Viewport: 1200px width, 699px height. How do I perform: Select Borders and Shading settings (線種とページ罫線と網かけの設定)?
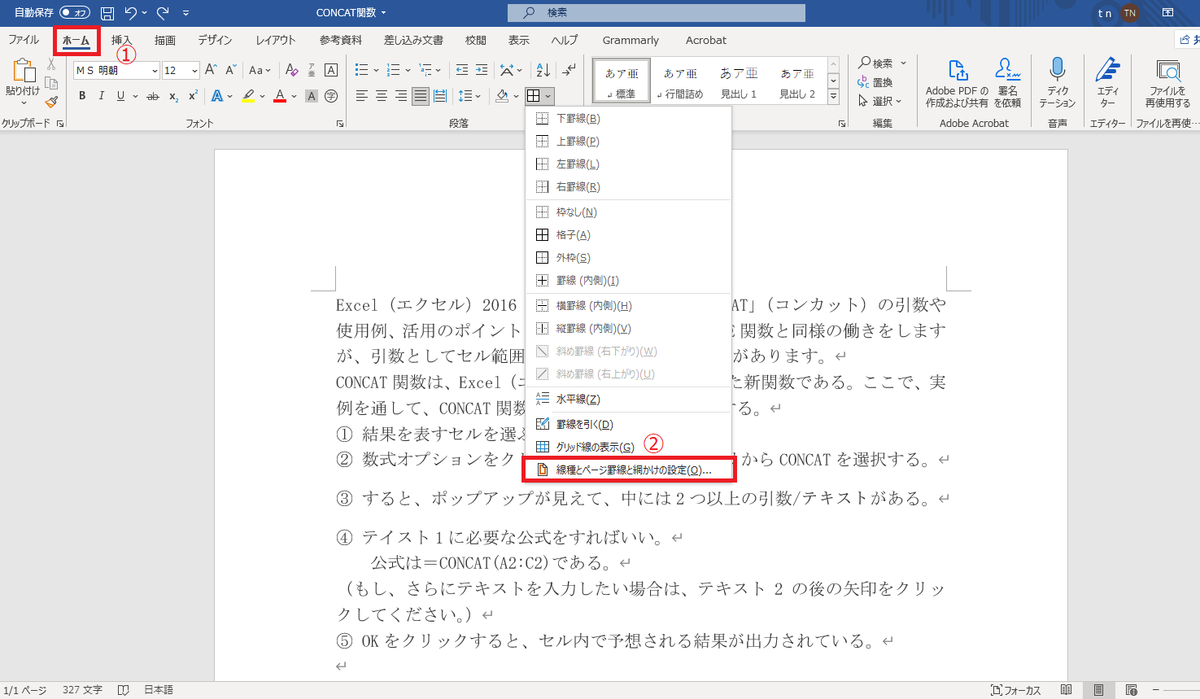(629, 469)
